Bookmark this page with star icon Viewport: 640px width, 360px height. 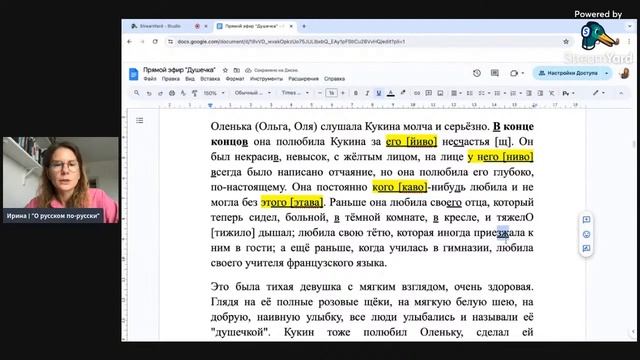tap(566, 42)
